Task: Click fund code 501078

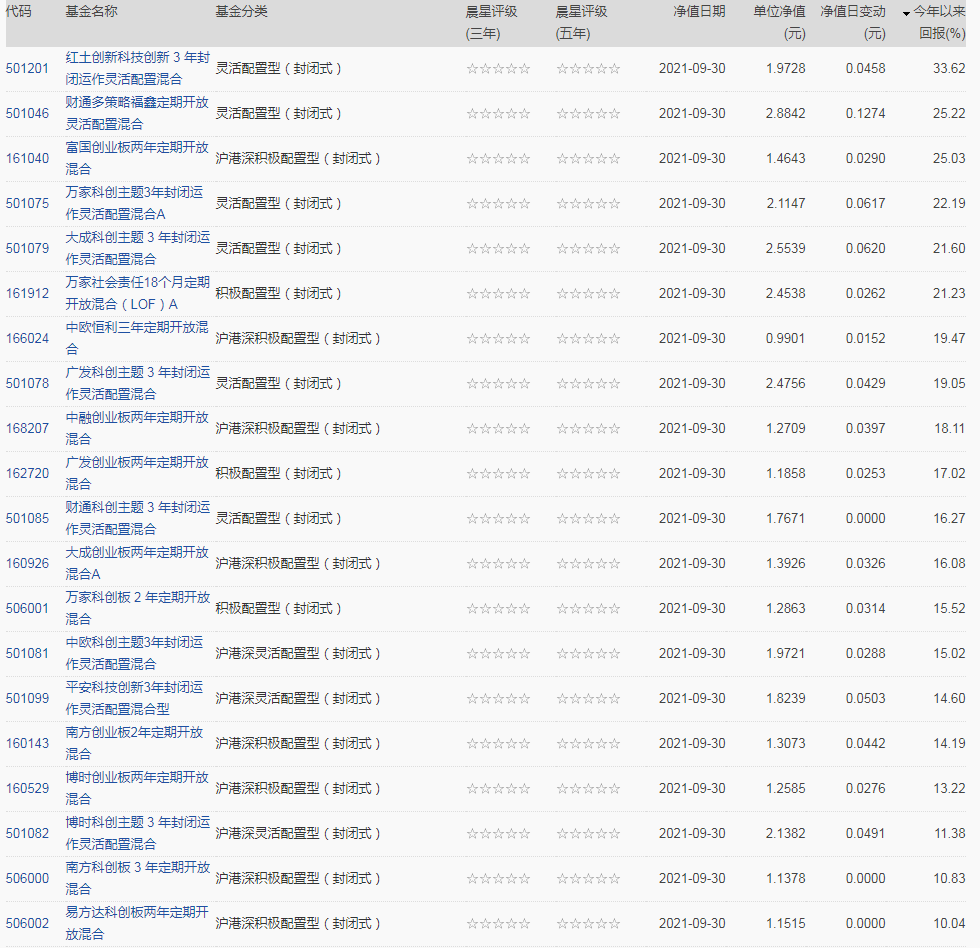Action: pyautogui.click(x=27, y=384)
